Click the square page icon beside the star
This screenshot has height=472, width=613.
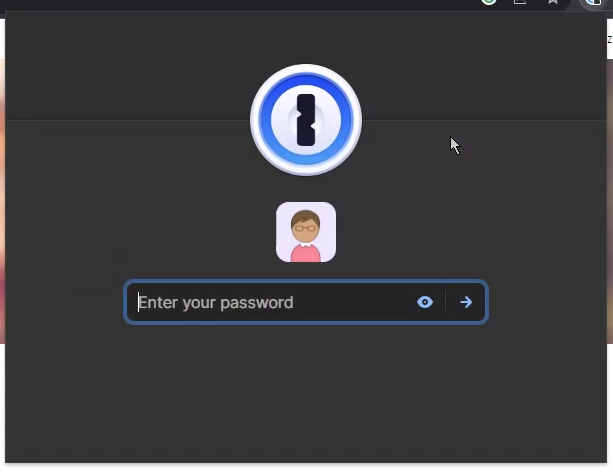pos(520,2)
